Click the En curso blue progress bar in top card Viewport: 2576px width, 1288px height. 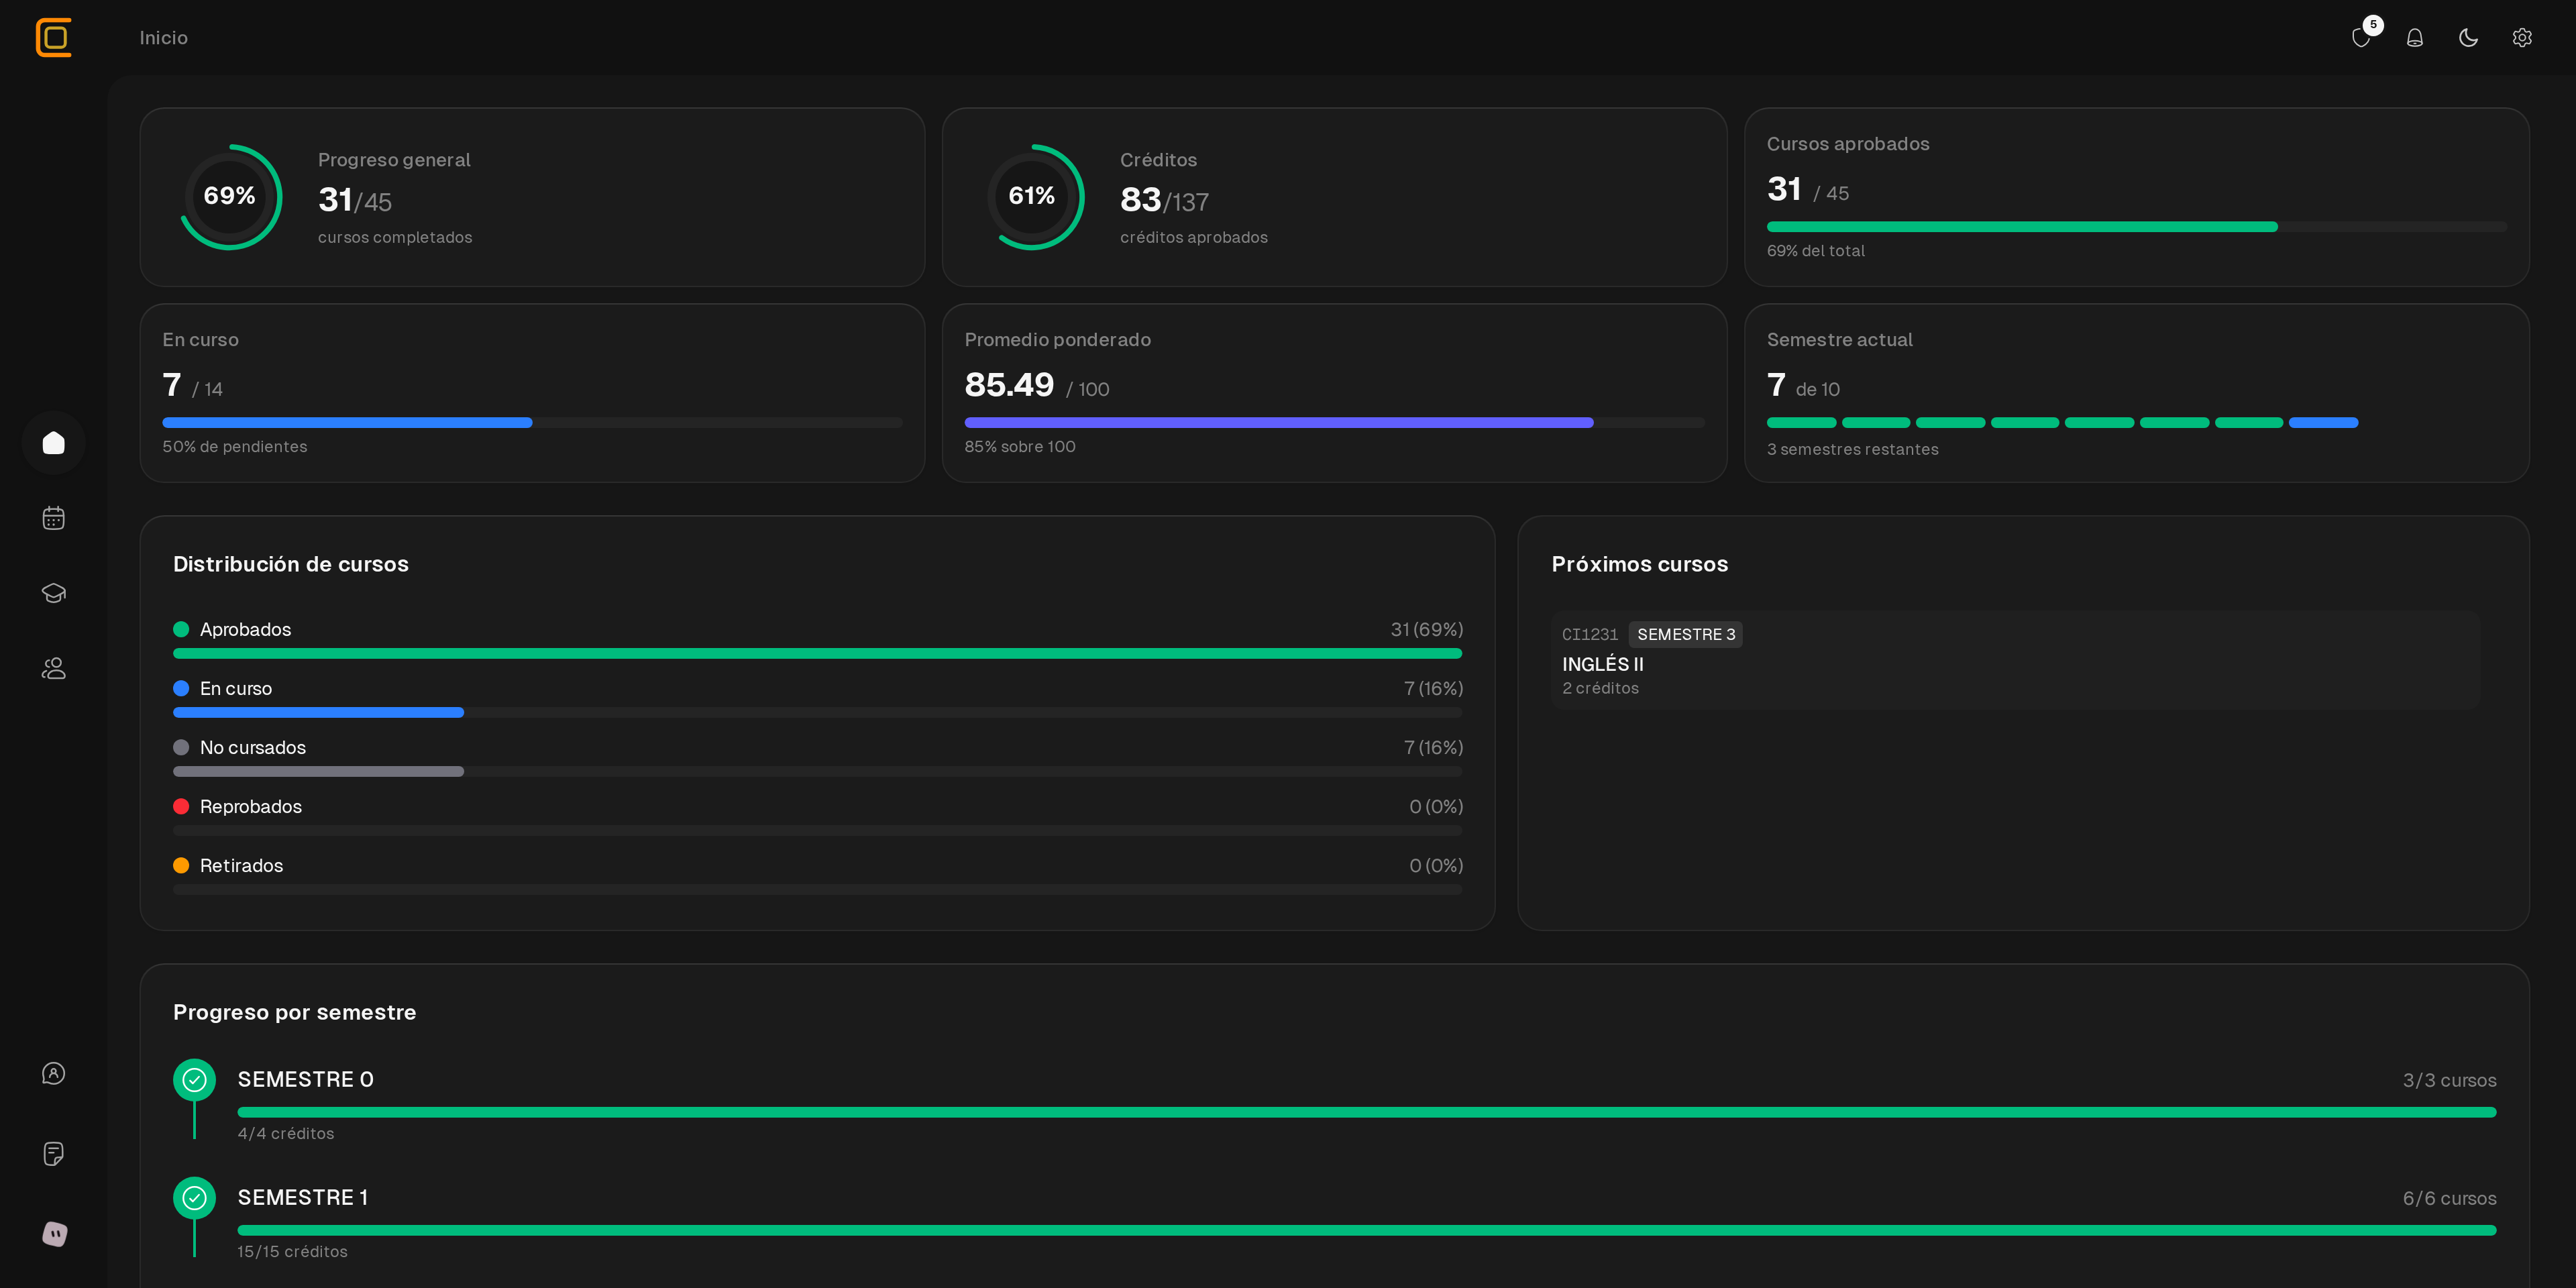tap(532, 423)
